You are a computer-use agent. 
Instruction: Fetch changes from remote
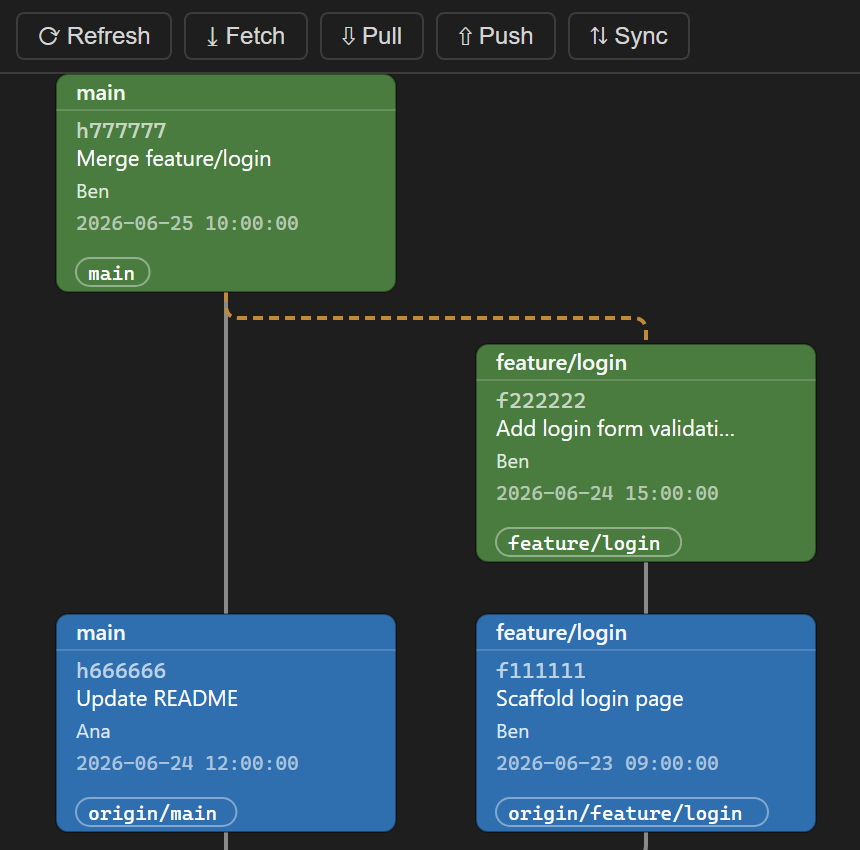click(246, 36)
